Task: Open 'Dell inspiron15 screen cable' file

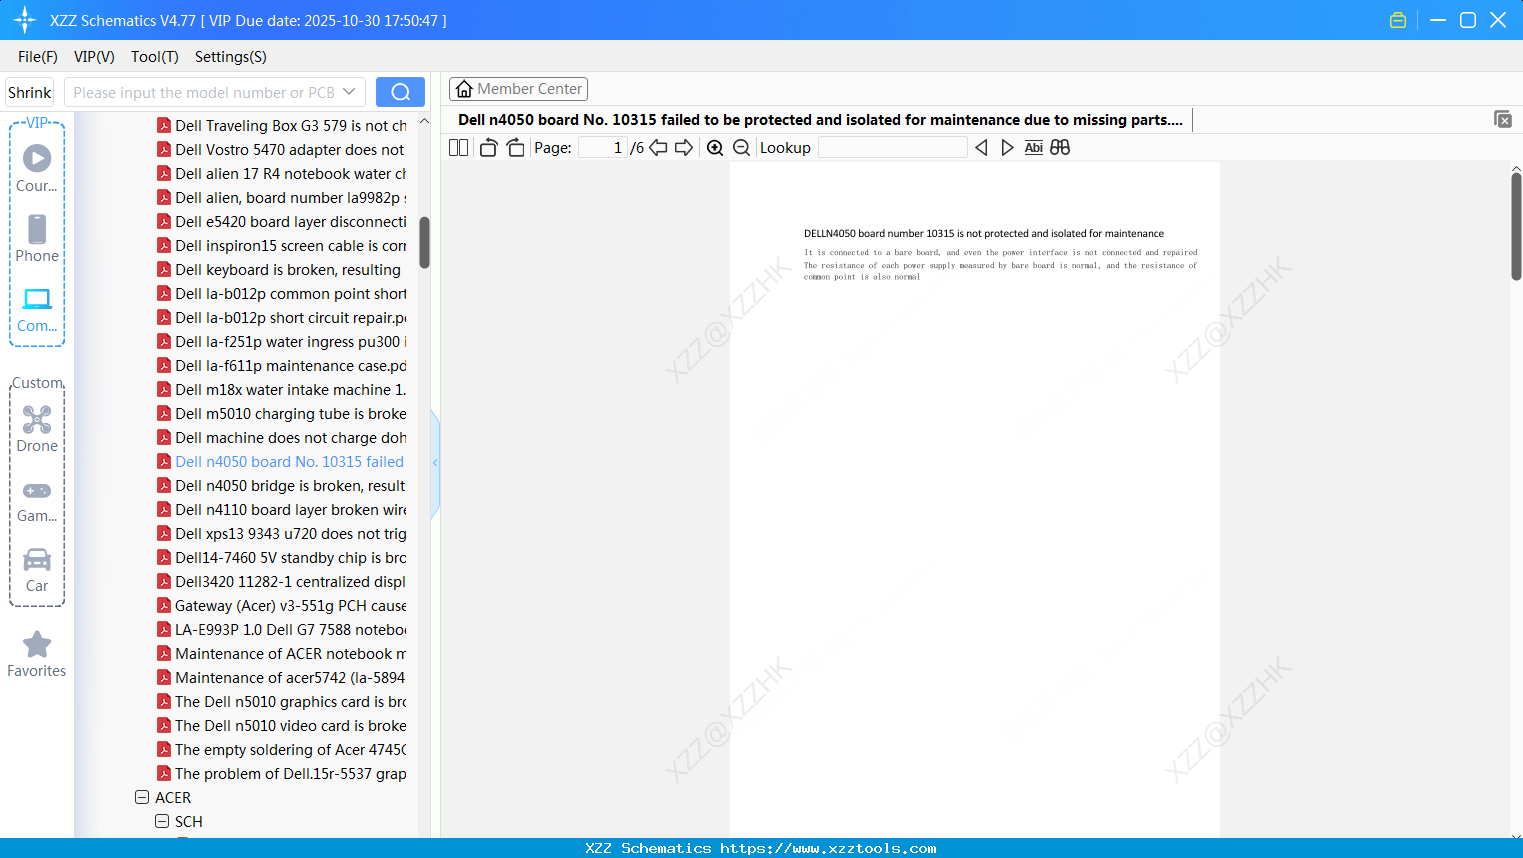Action: point(281,246)
